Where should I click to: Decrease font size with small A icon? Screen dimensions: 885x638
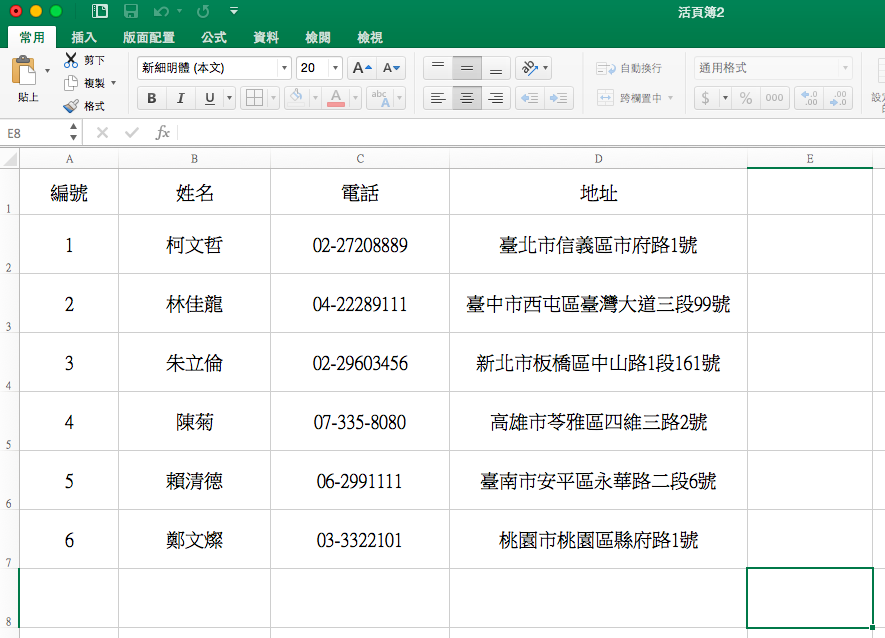click(391, 68)
